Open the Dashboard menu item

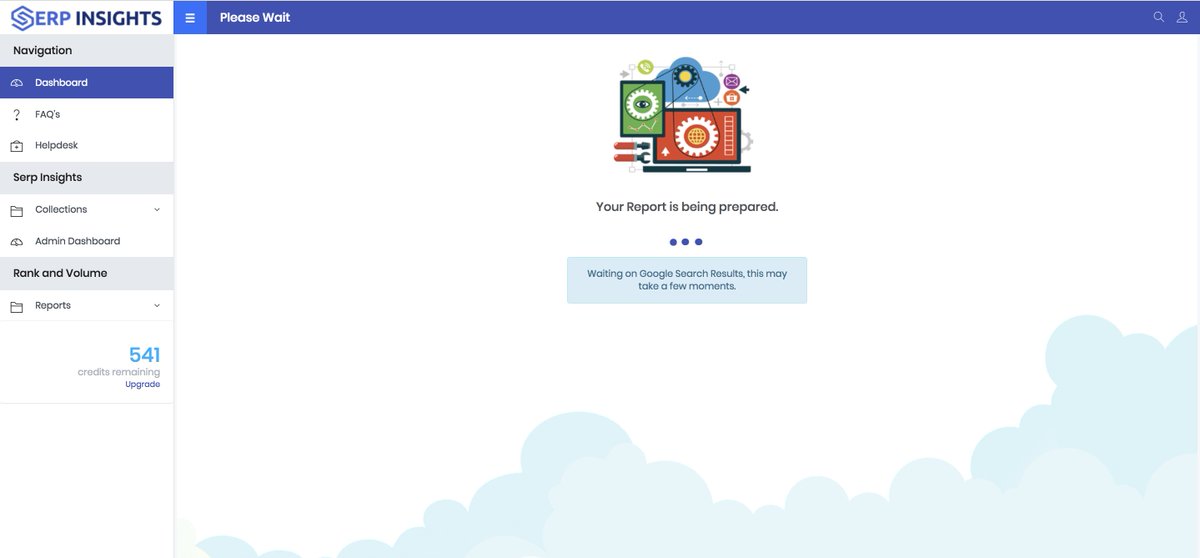click(87, 82)
